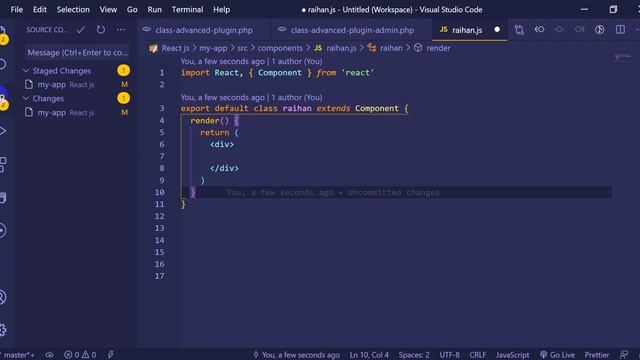Open Run and Debug from activity bar

coord(2,131)
